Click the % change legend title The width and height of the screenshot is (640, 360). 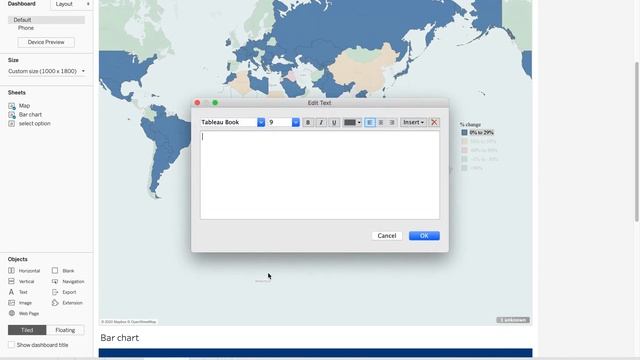coord(470,124)
